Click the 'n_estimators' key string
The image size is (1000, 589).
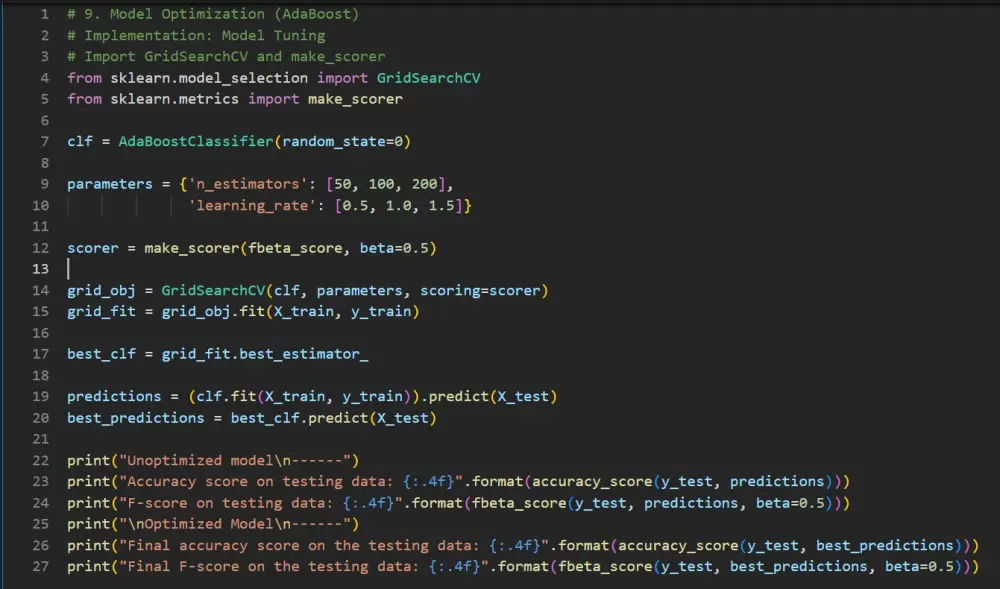248,184
